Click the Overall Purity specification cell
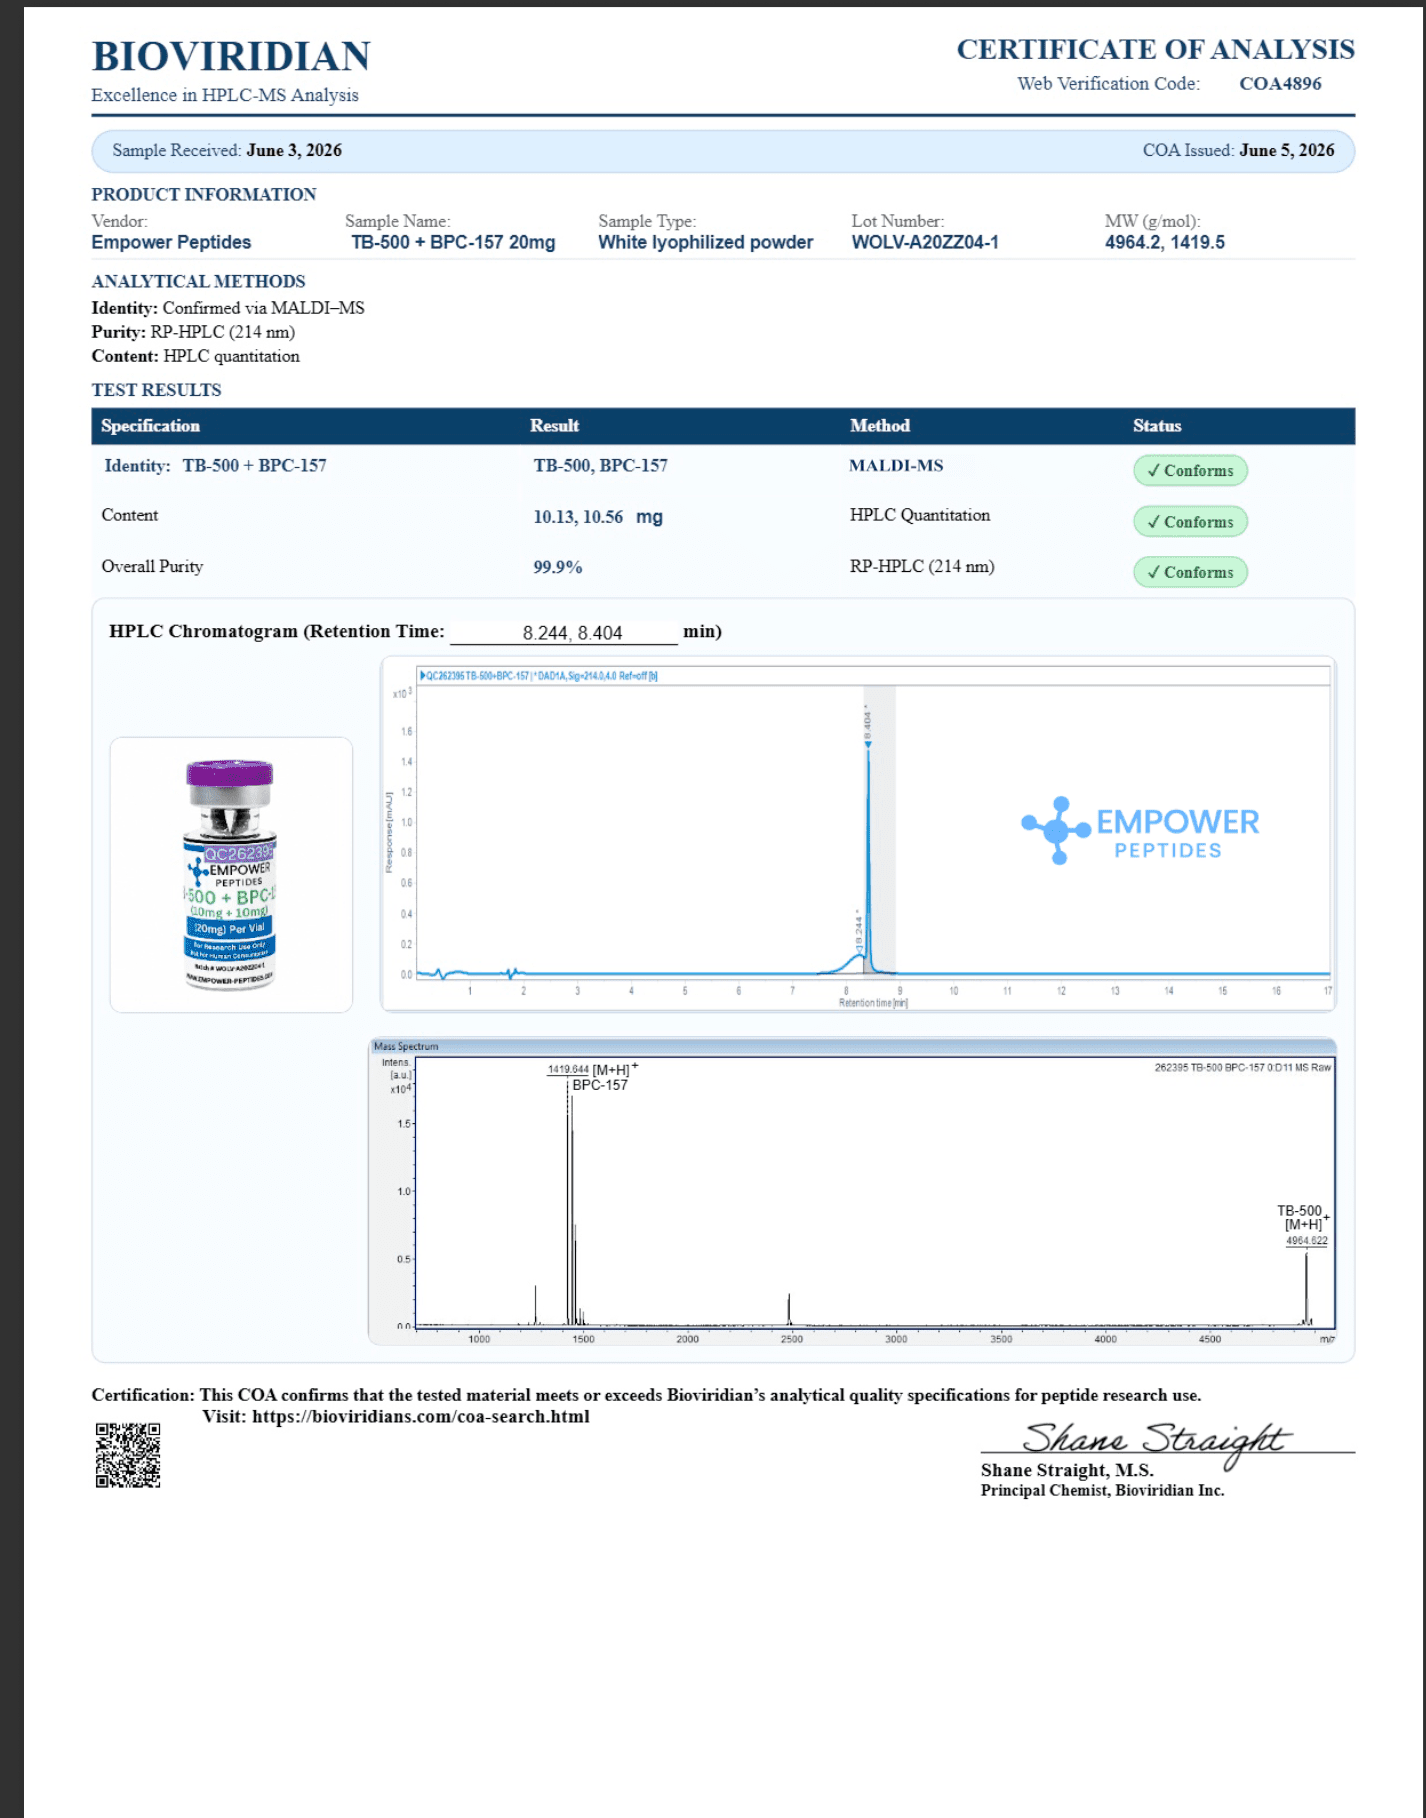 click(152, 567)
